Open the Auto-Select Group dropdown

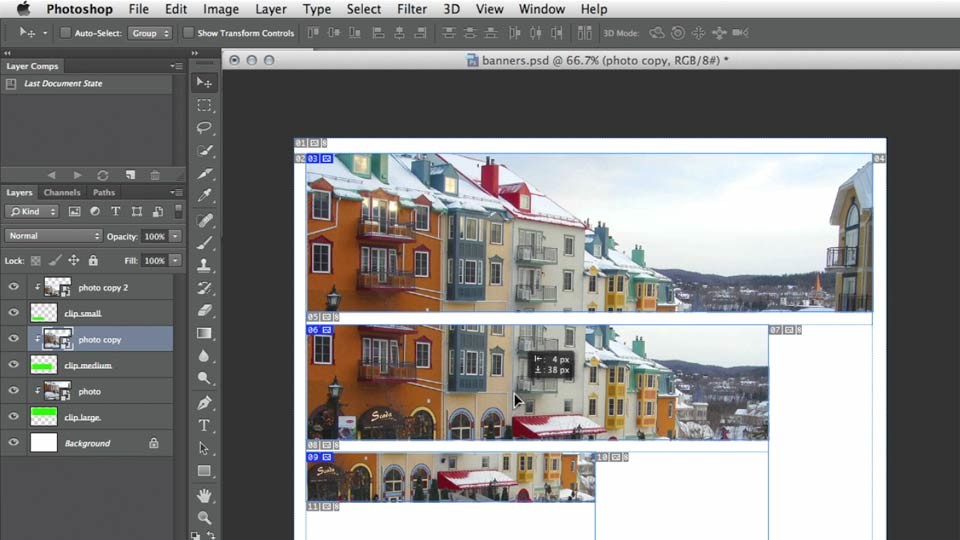(149, 33)
